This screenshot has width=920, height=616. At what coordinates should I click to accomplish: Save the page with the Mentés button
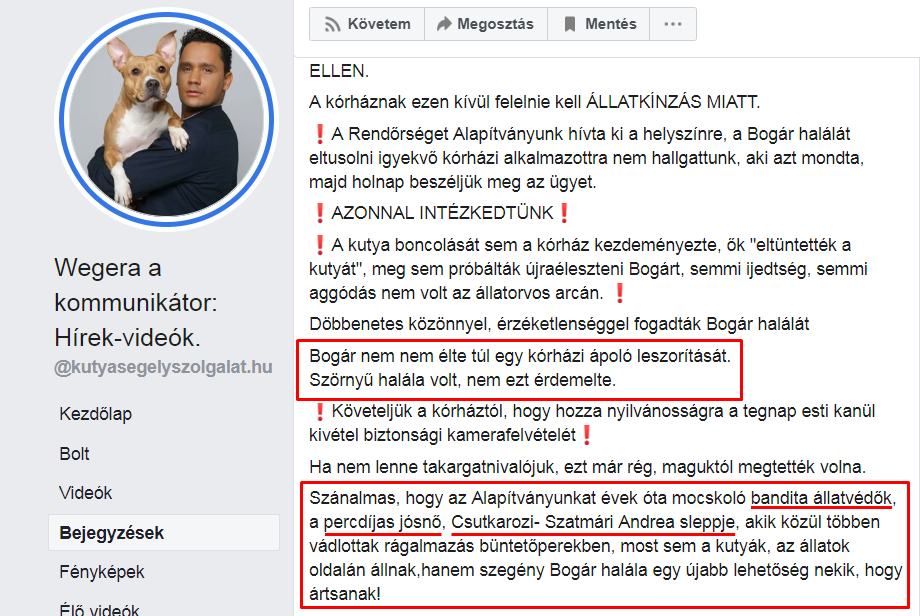point(598,24)
